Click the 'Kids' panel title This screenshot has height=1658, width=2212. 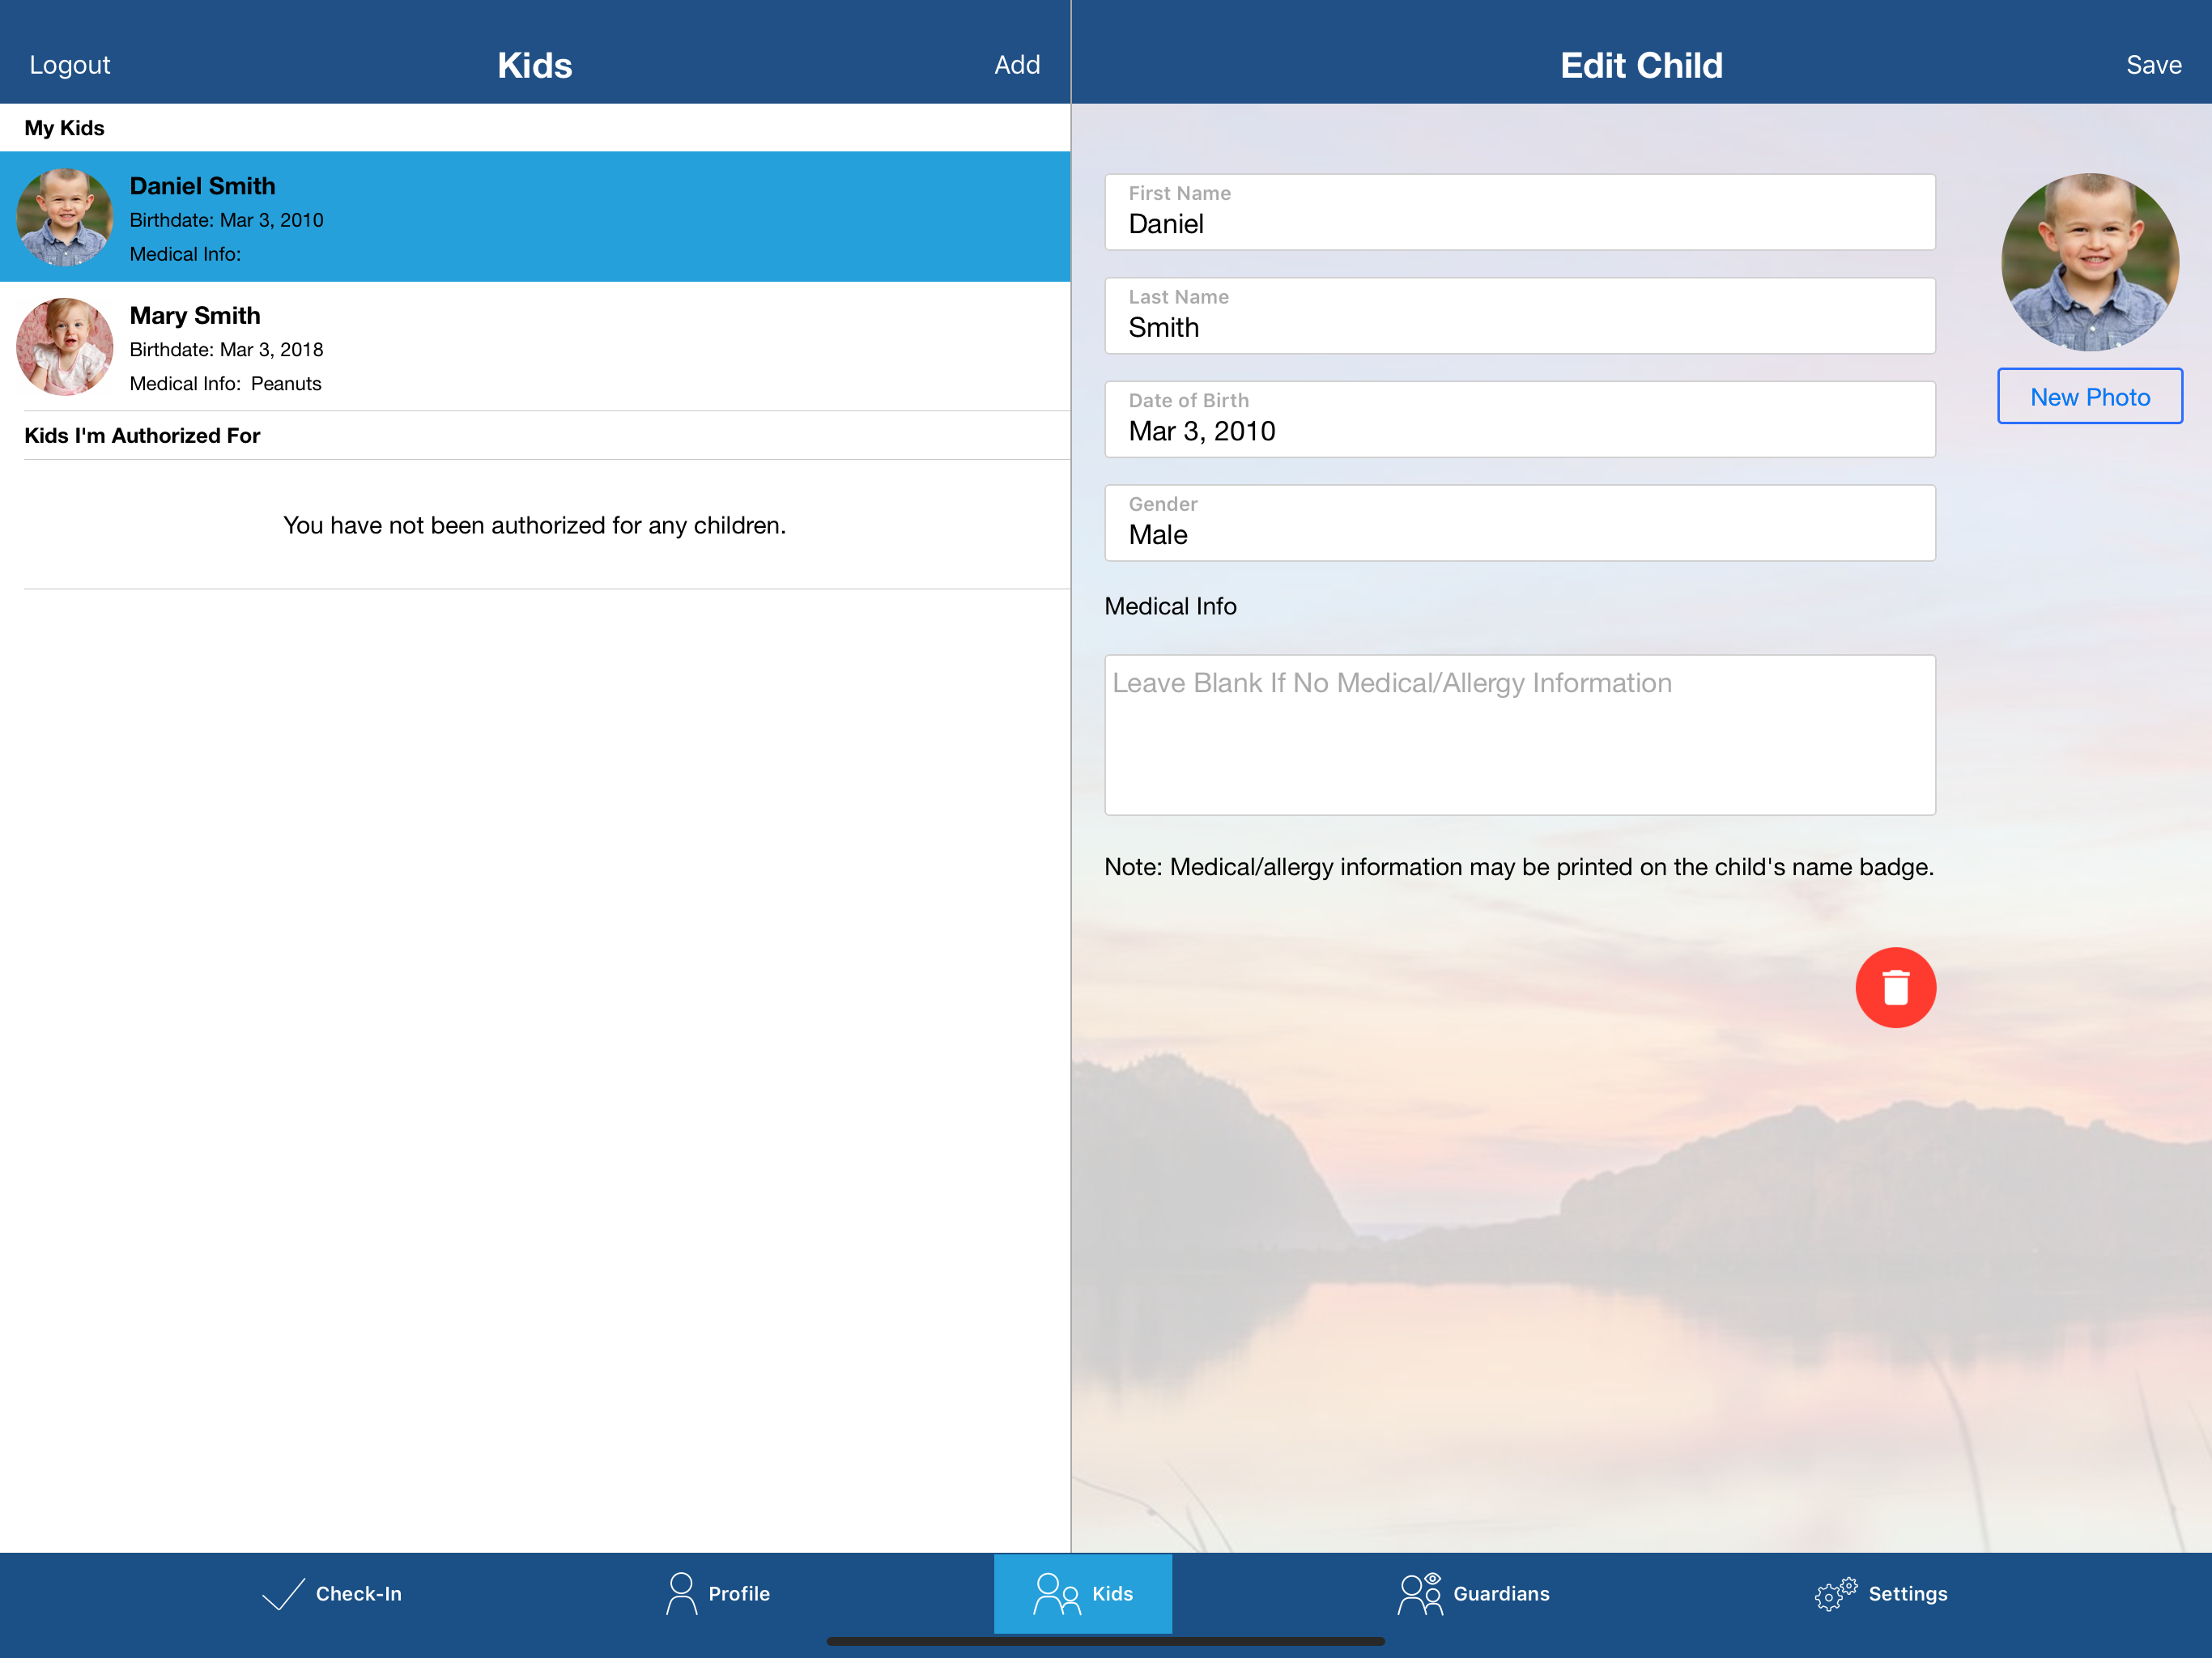[x=535, y=65]
